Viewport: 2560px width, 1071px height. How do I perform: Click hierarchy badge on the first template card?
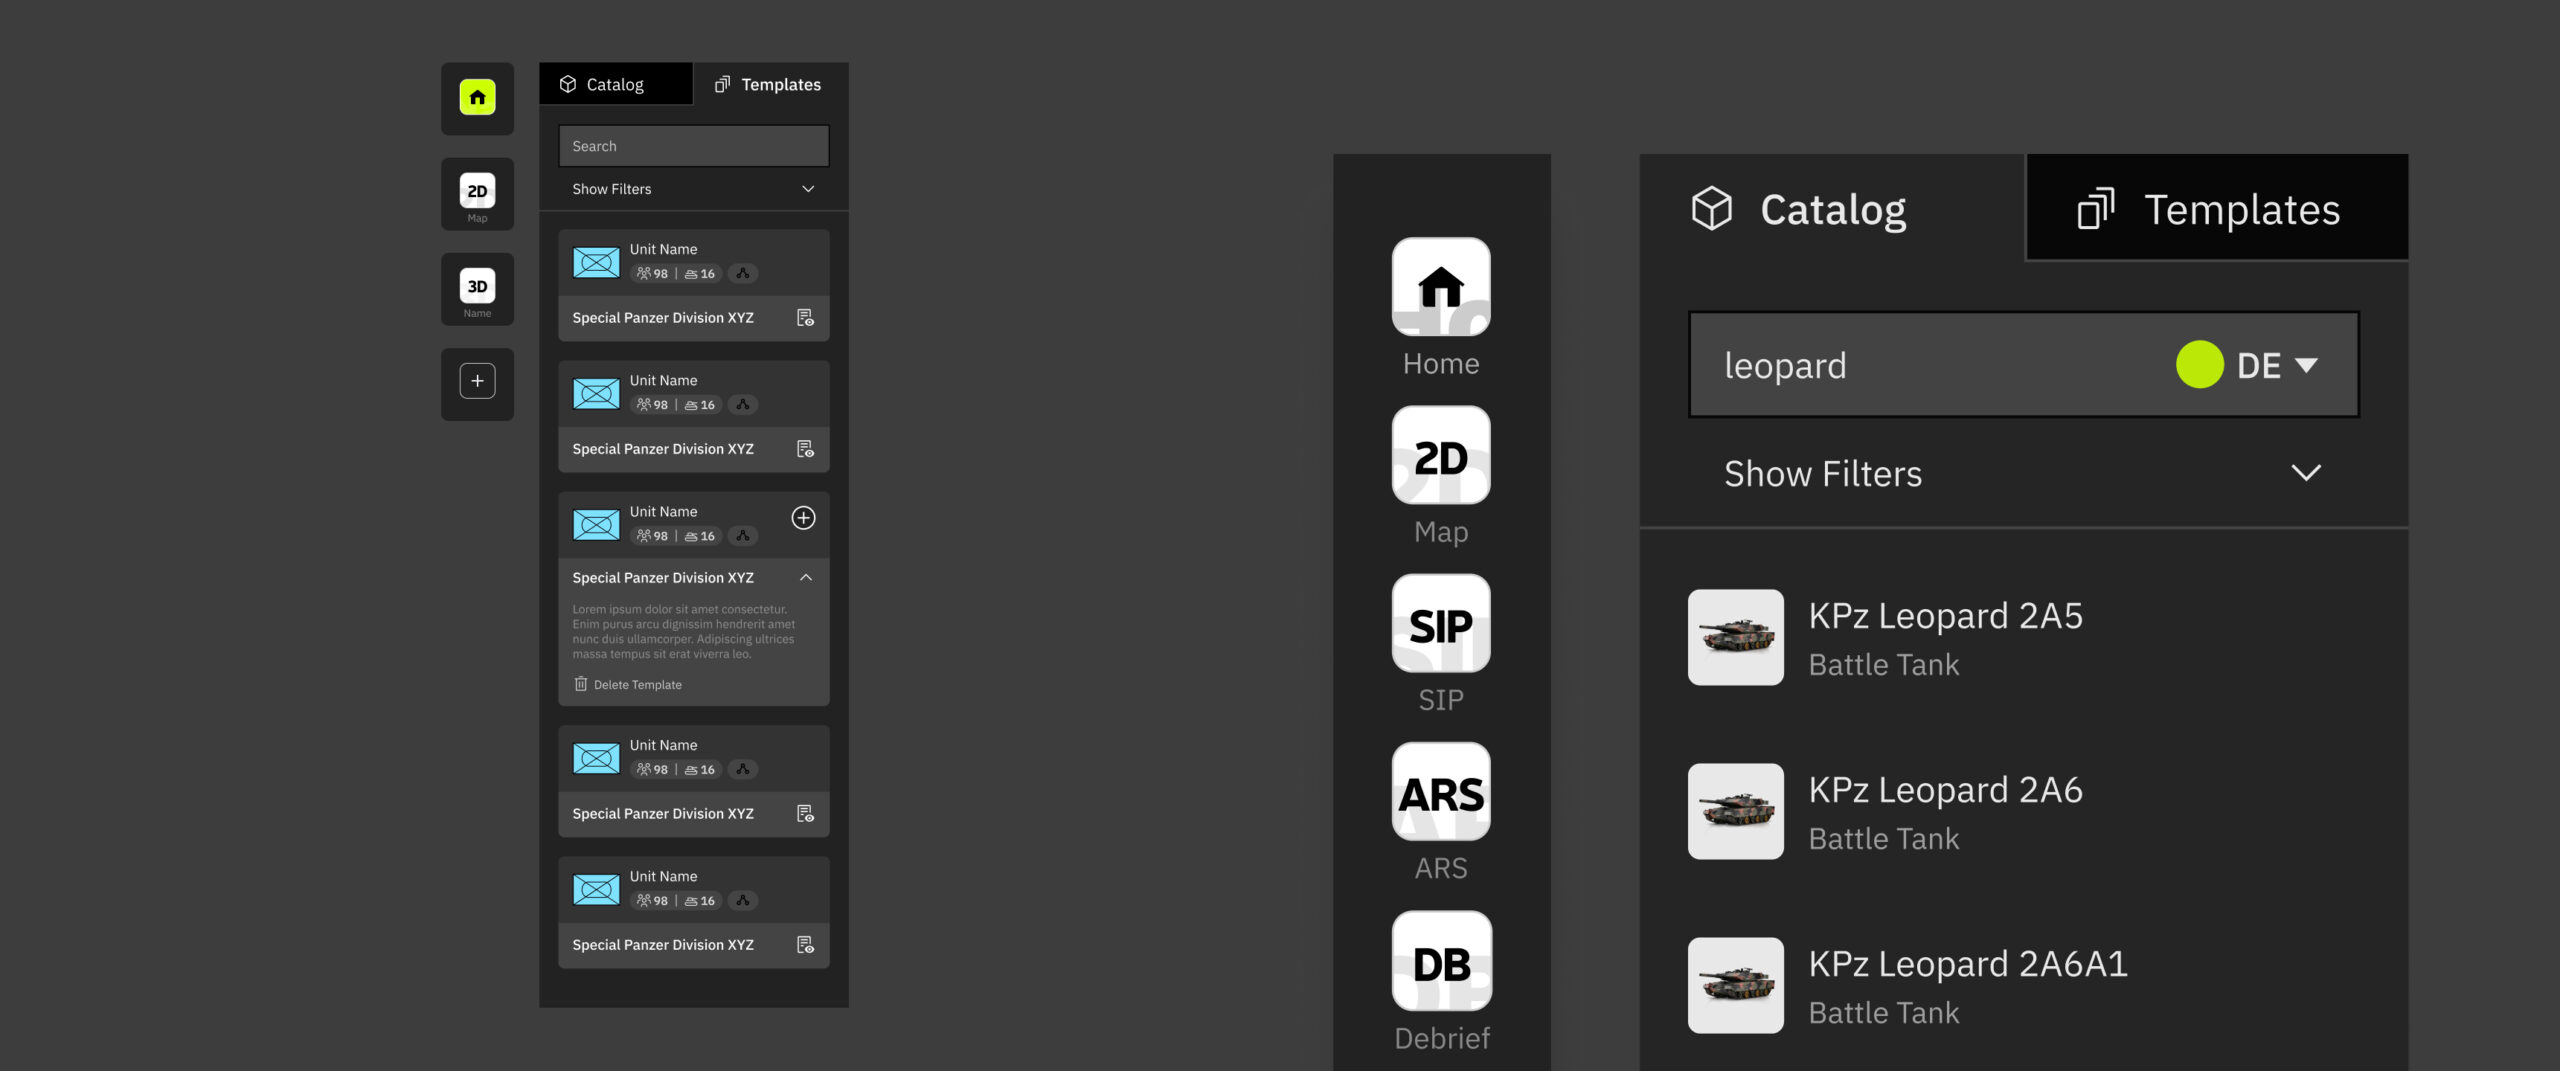click(x=742, y=274)
